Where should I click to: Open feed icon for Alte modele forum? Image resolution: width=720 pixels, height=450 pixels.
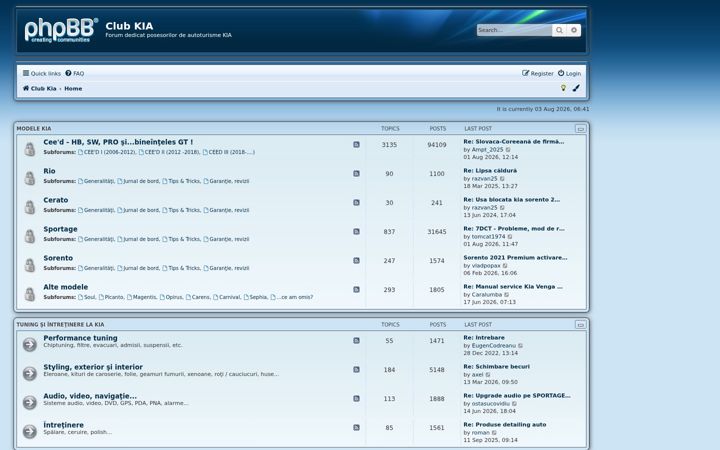(x=356, y=289)
